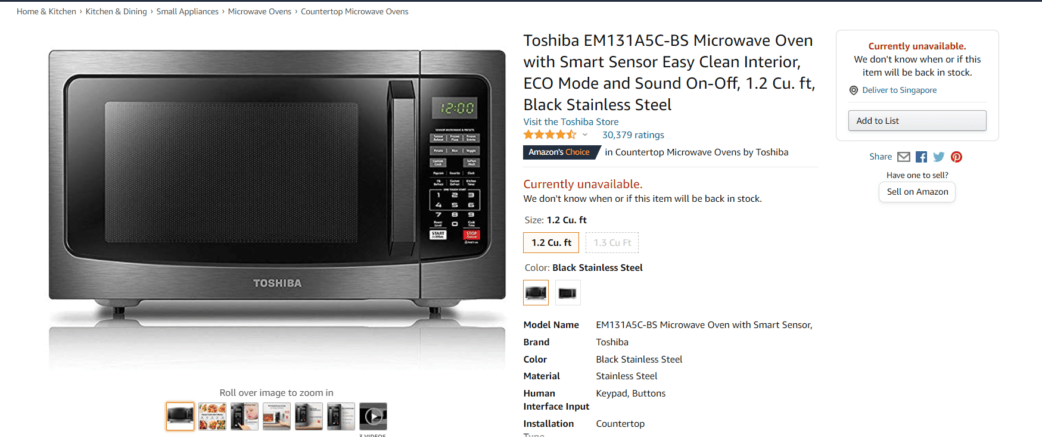
Task: Go to Small Appliances breadcrumb
Action: [x=187, y=11]
